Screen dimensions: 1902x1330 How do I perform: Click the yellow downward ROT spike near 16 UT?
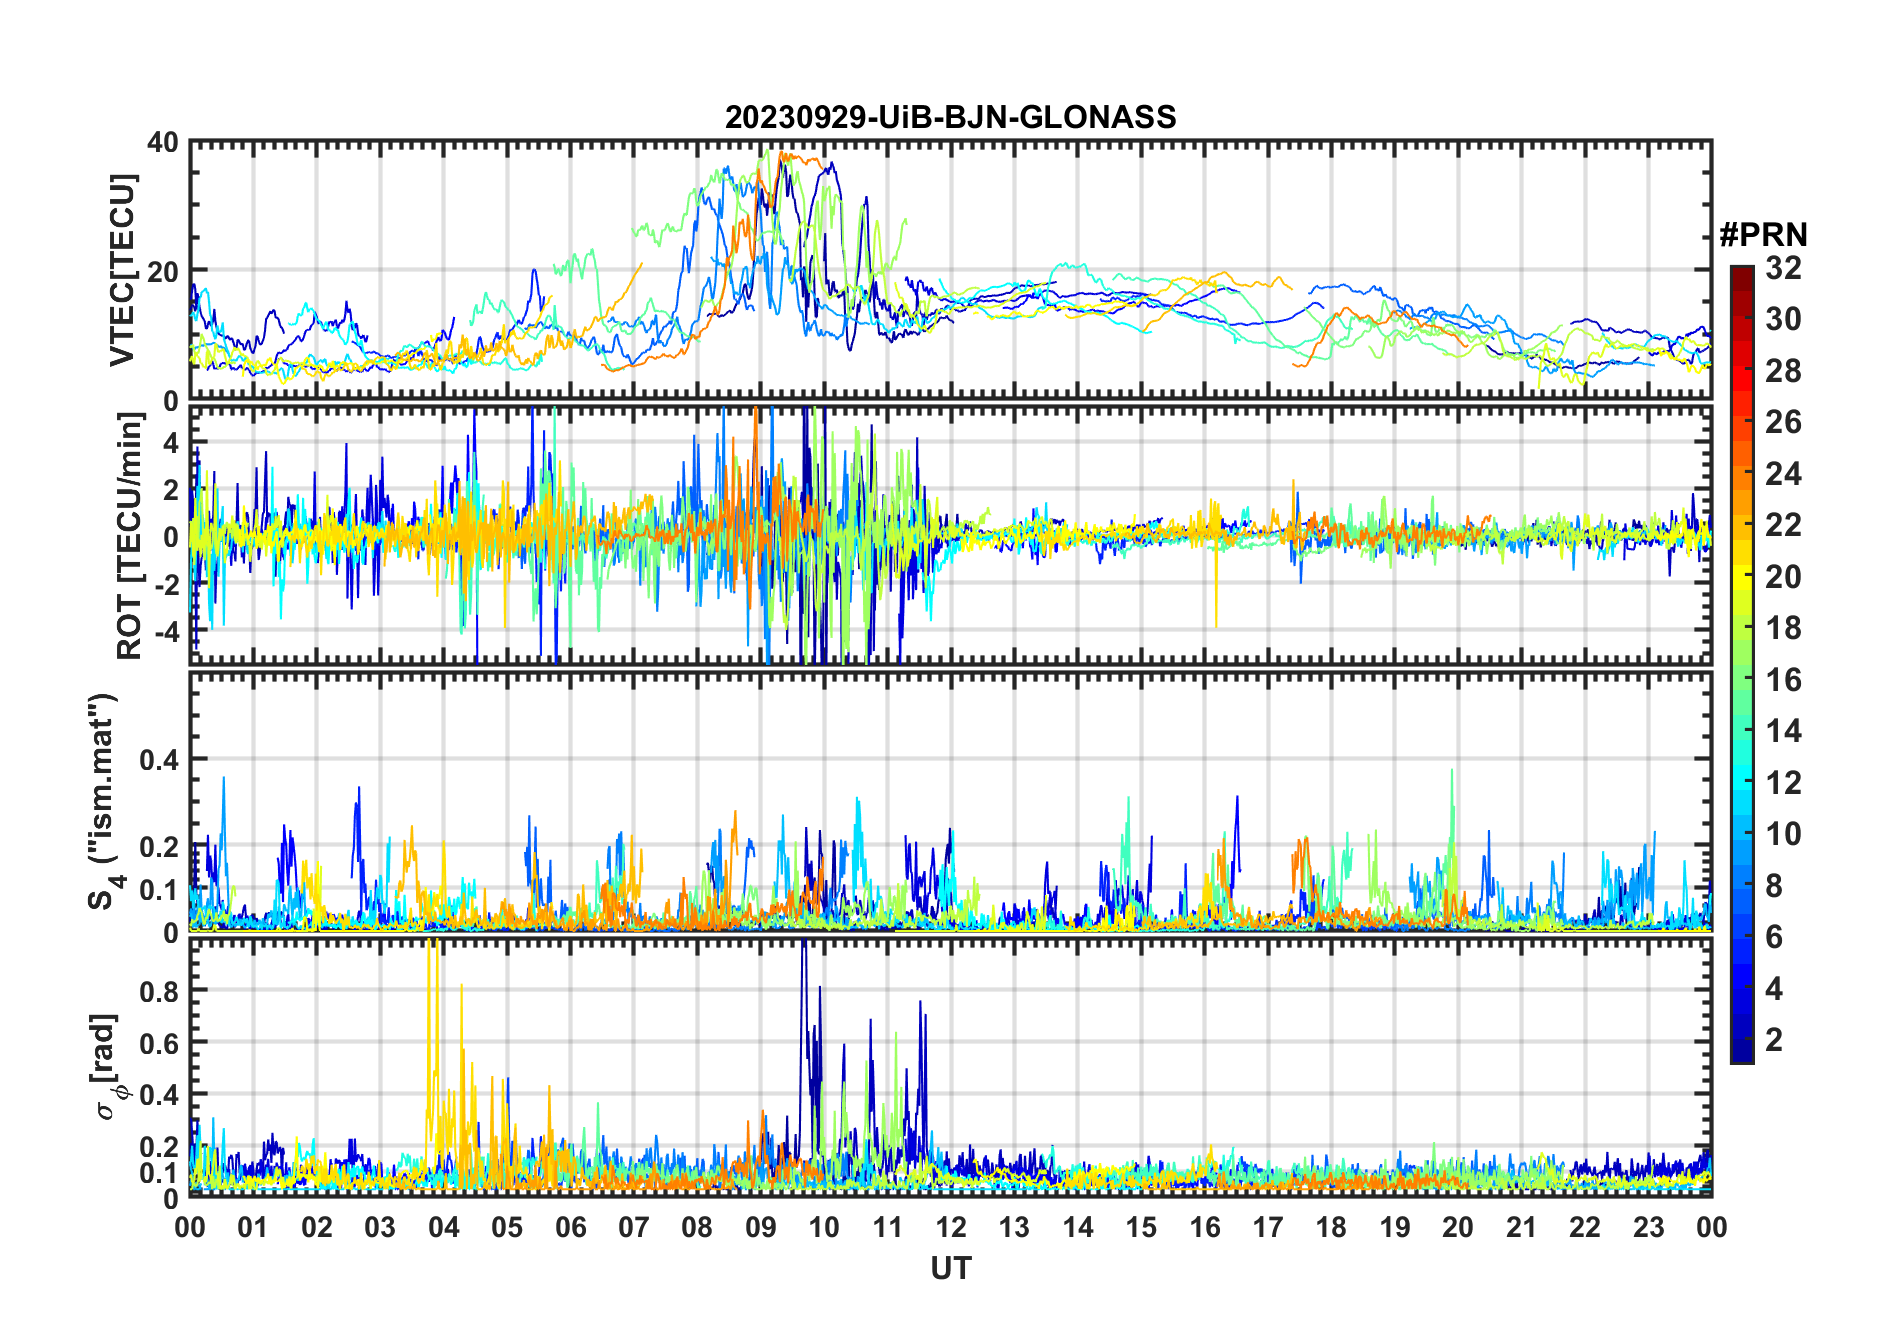point(1216,600)
